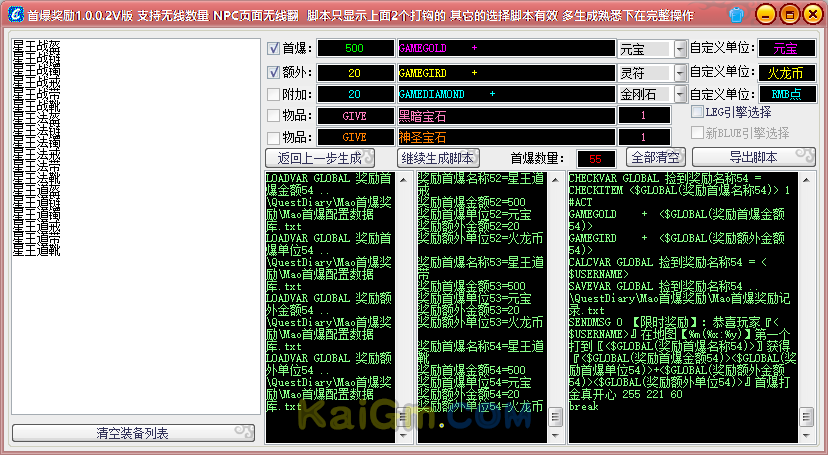Edit the custom unit field showing 元宝

point(785,49)
